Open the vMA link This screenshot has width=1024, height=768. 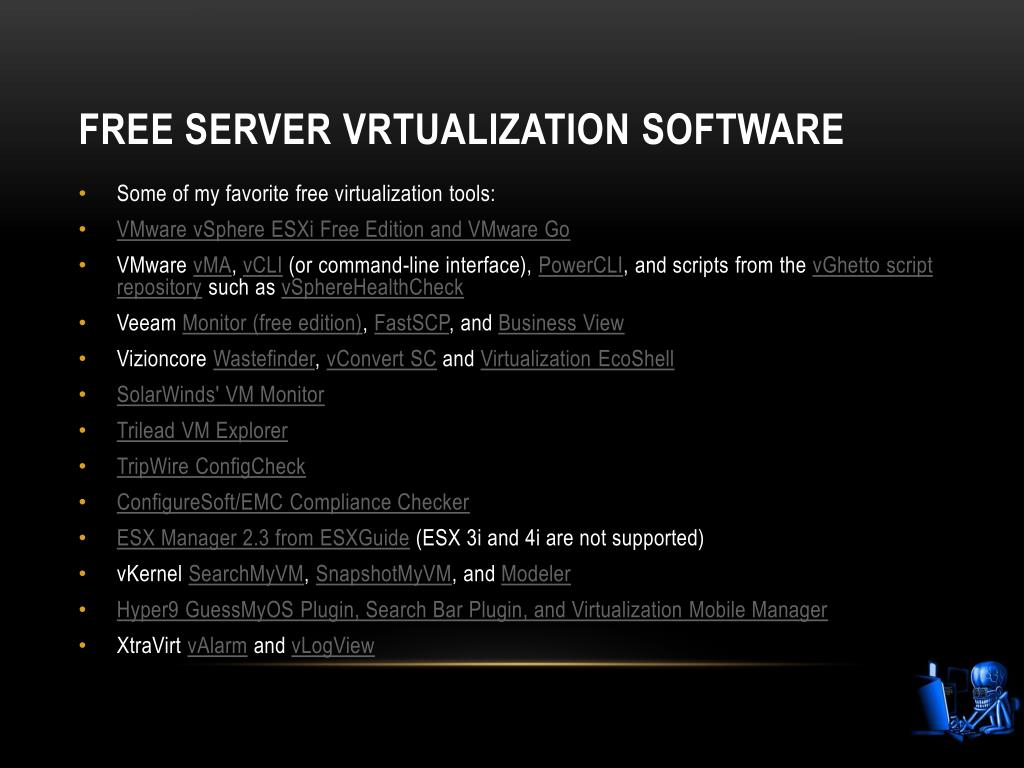coord(212,266)
